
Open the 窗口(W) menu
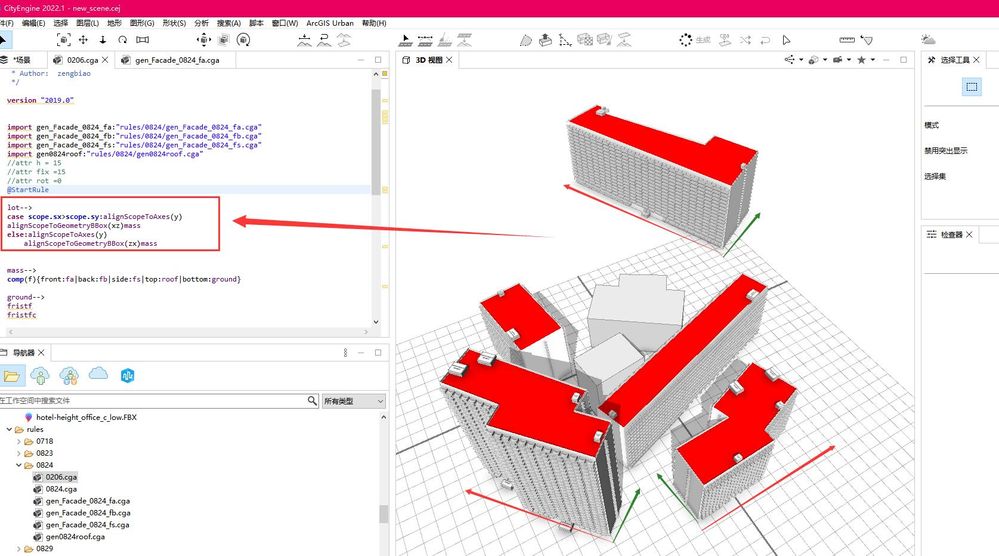point(284,23)
